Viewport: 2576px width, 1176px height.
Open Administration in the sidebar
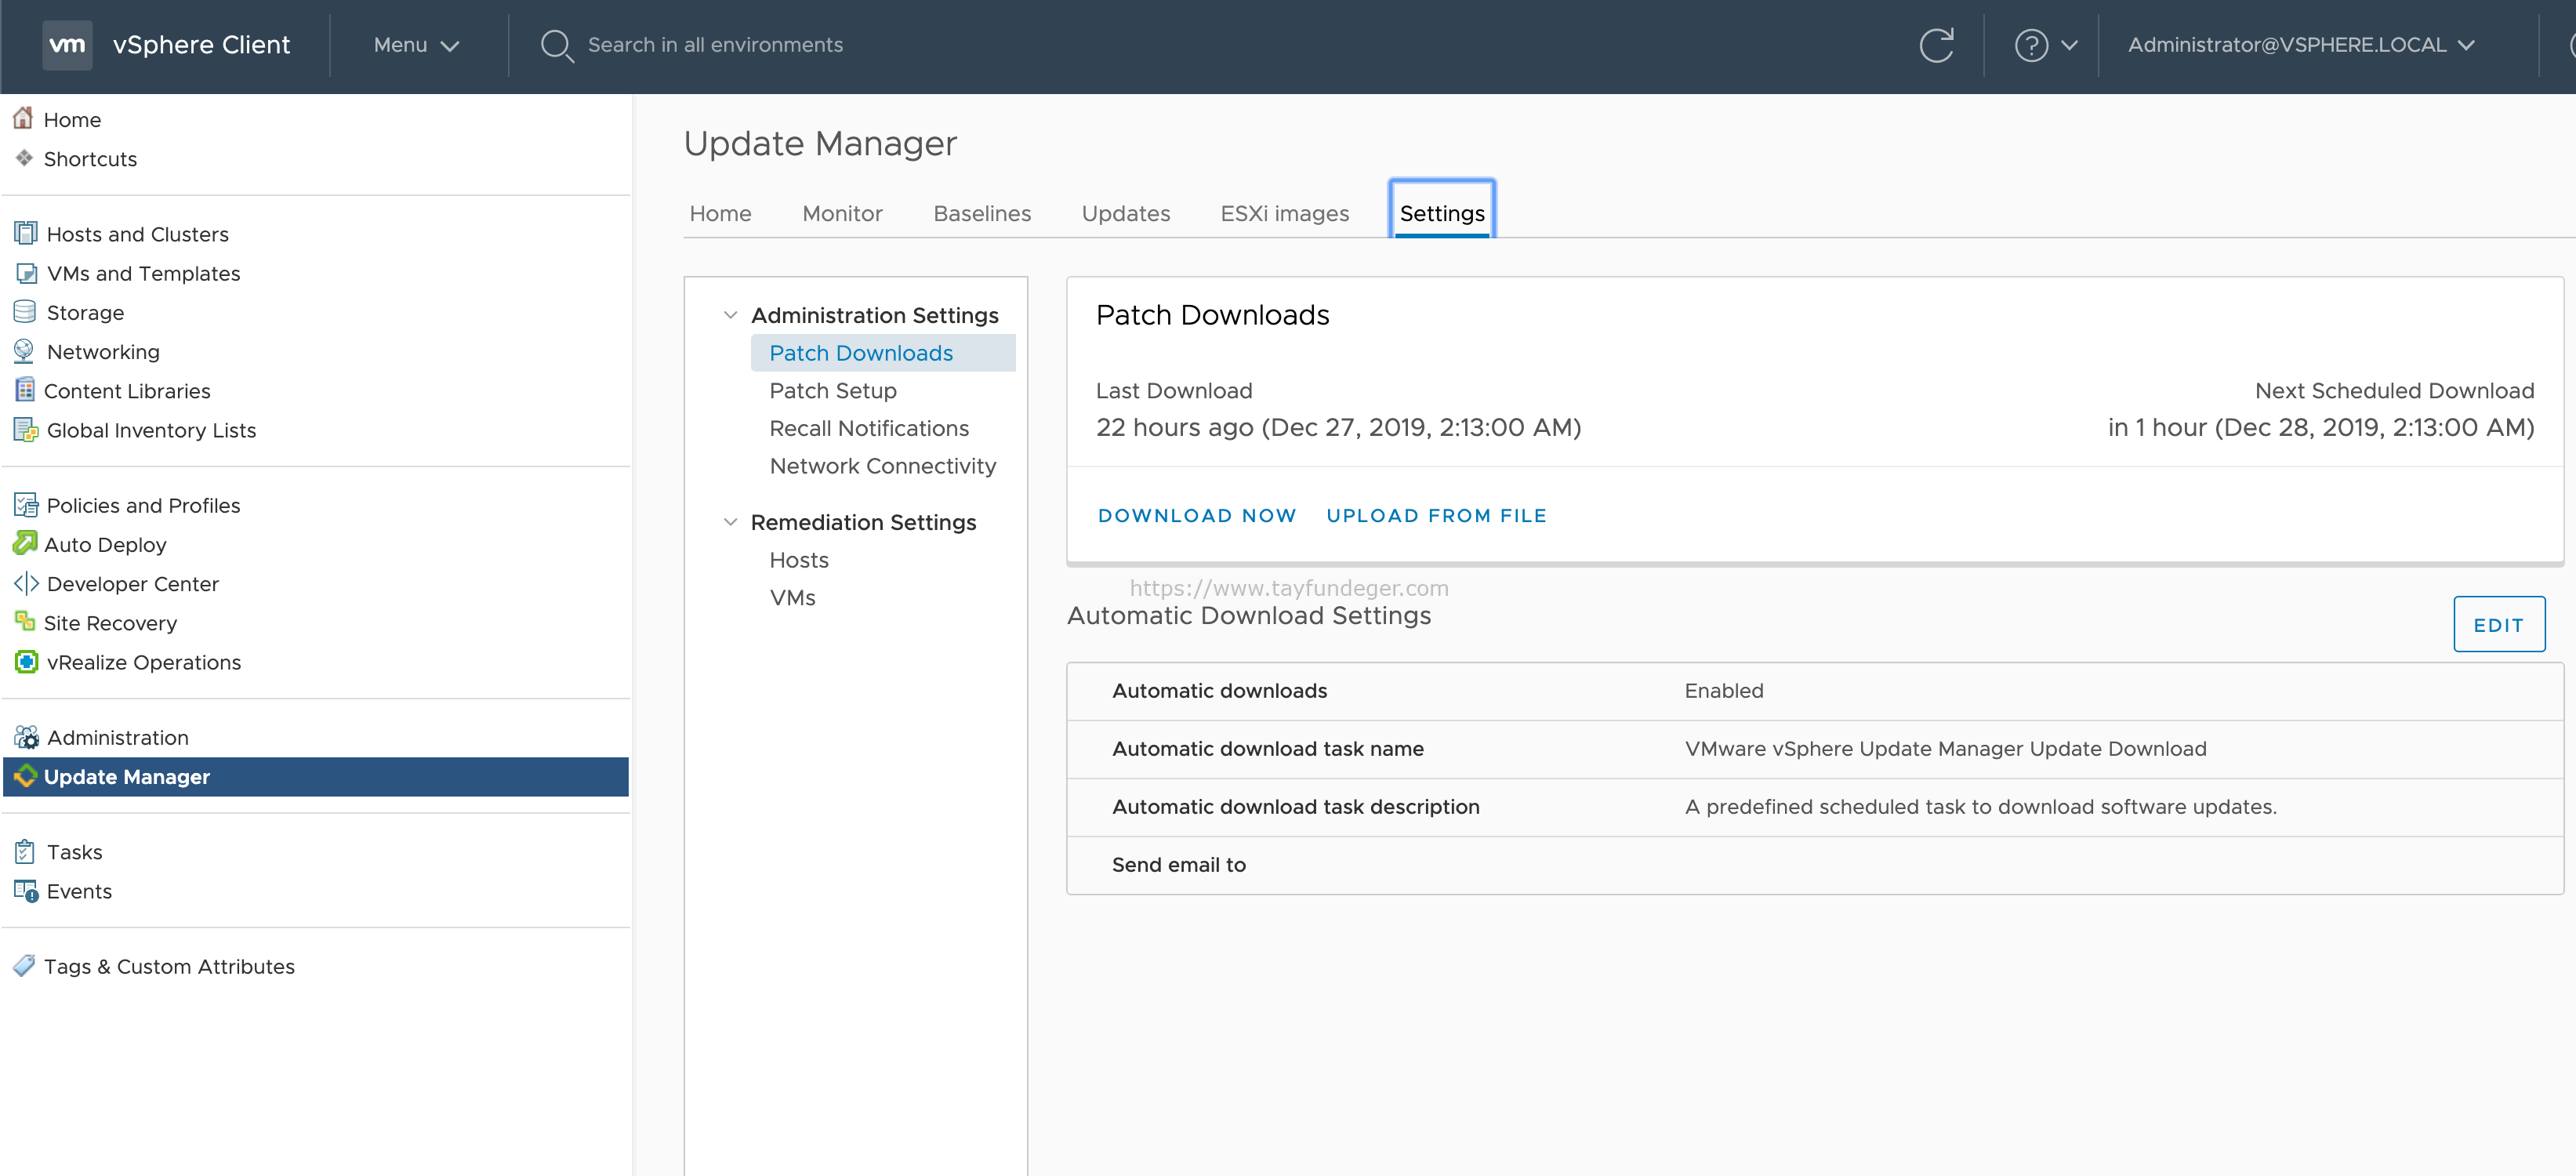[117, 738]
